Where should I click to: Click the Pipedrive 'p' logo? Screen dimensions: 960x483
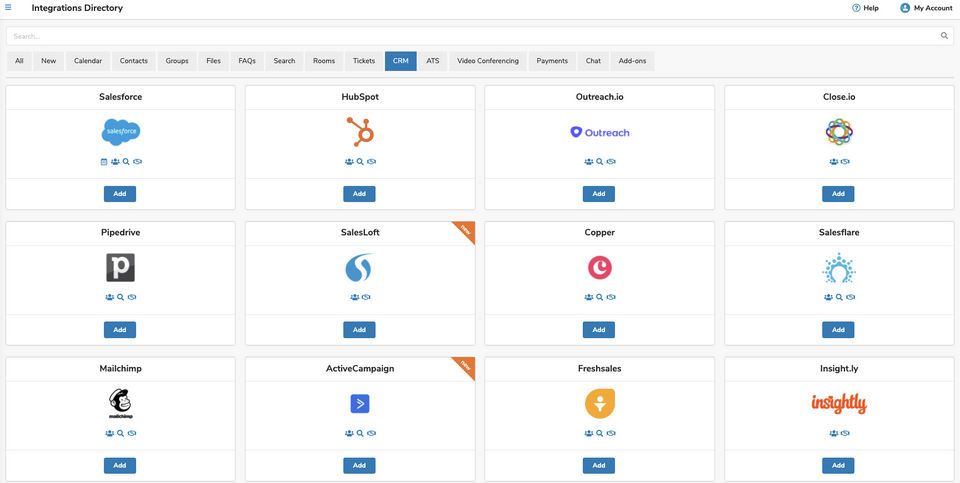pyautogui.click(x=120, y=268)
